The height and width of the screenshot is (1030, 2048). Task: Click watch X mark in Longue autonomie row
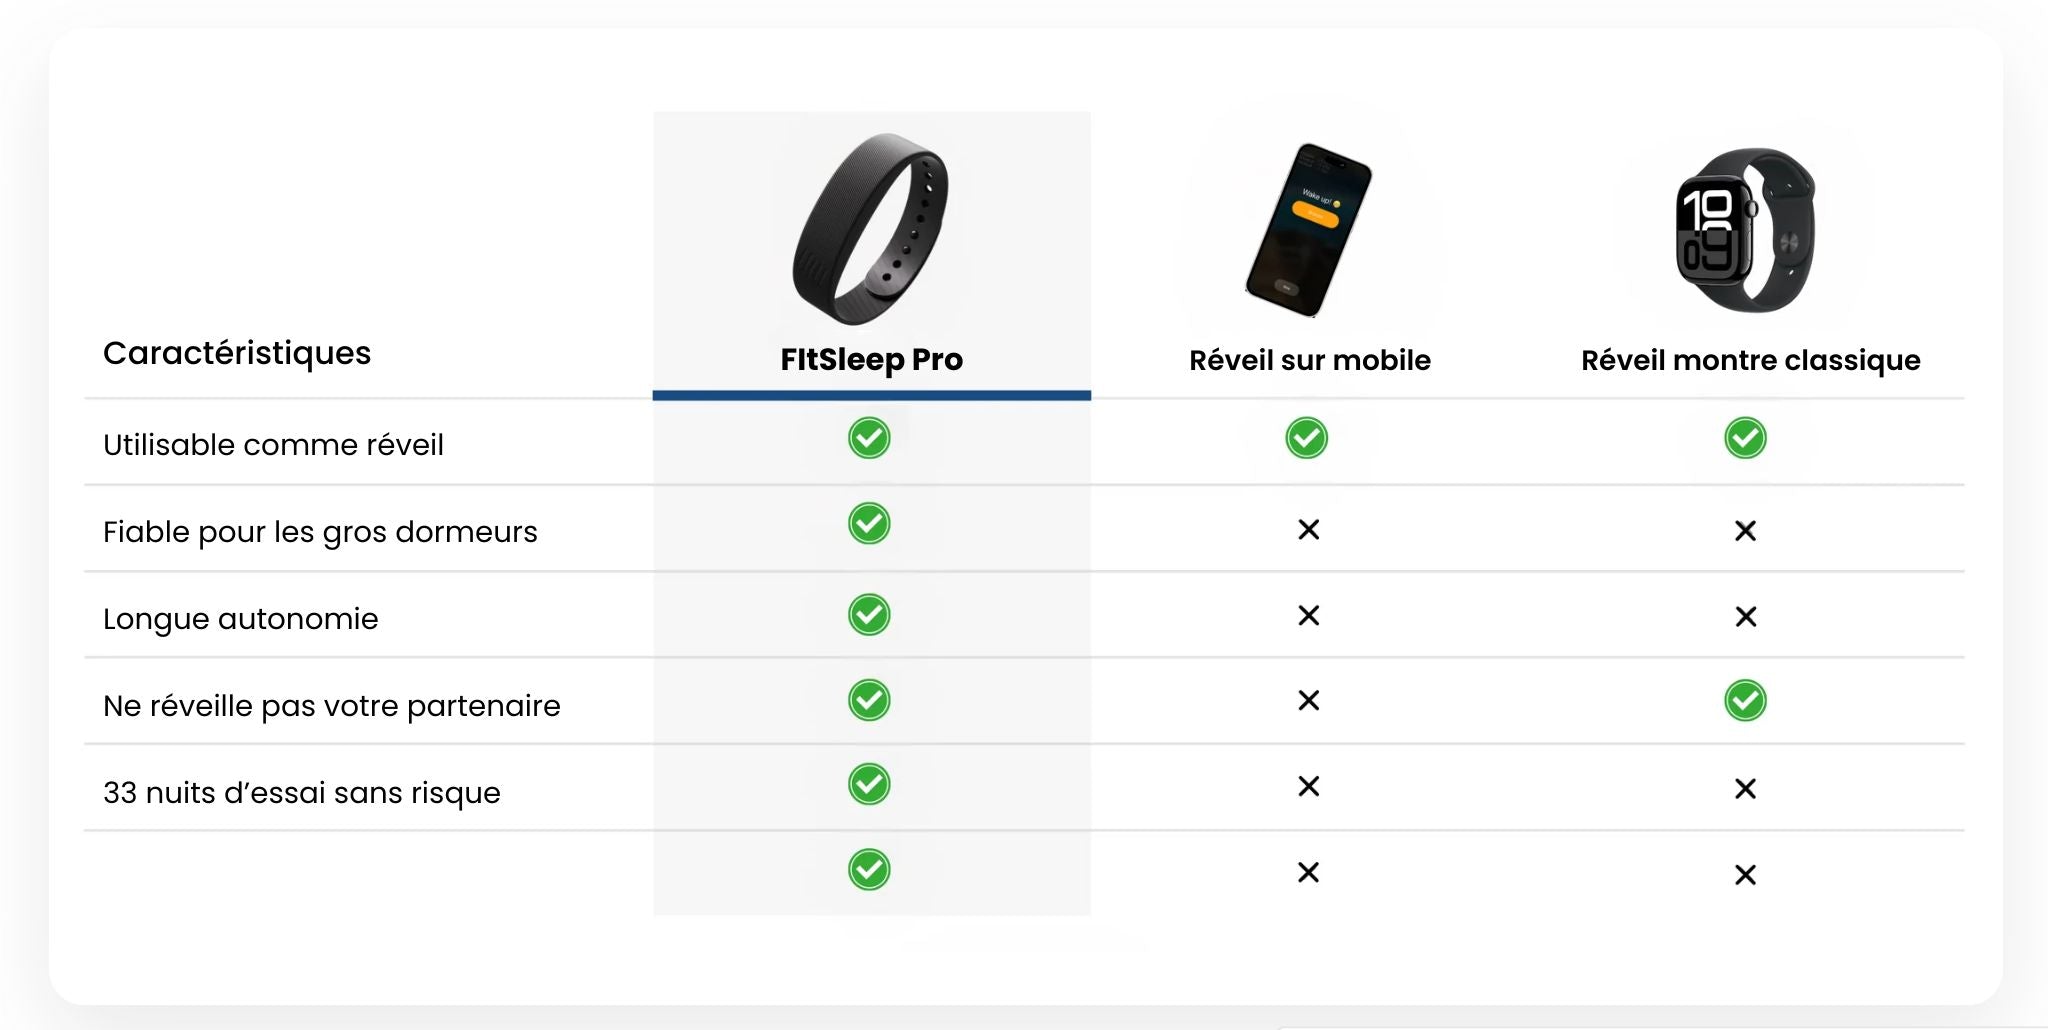click(x=1745, y=617)
